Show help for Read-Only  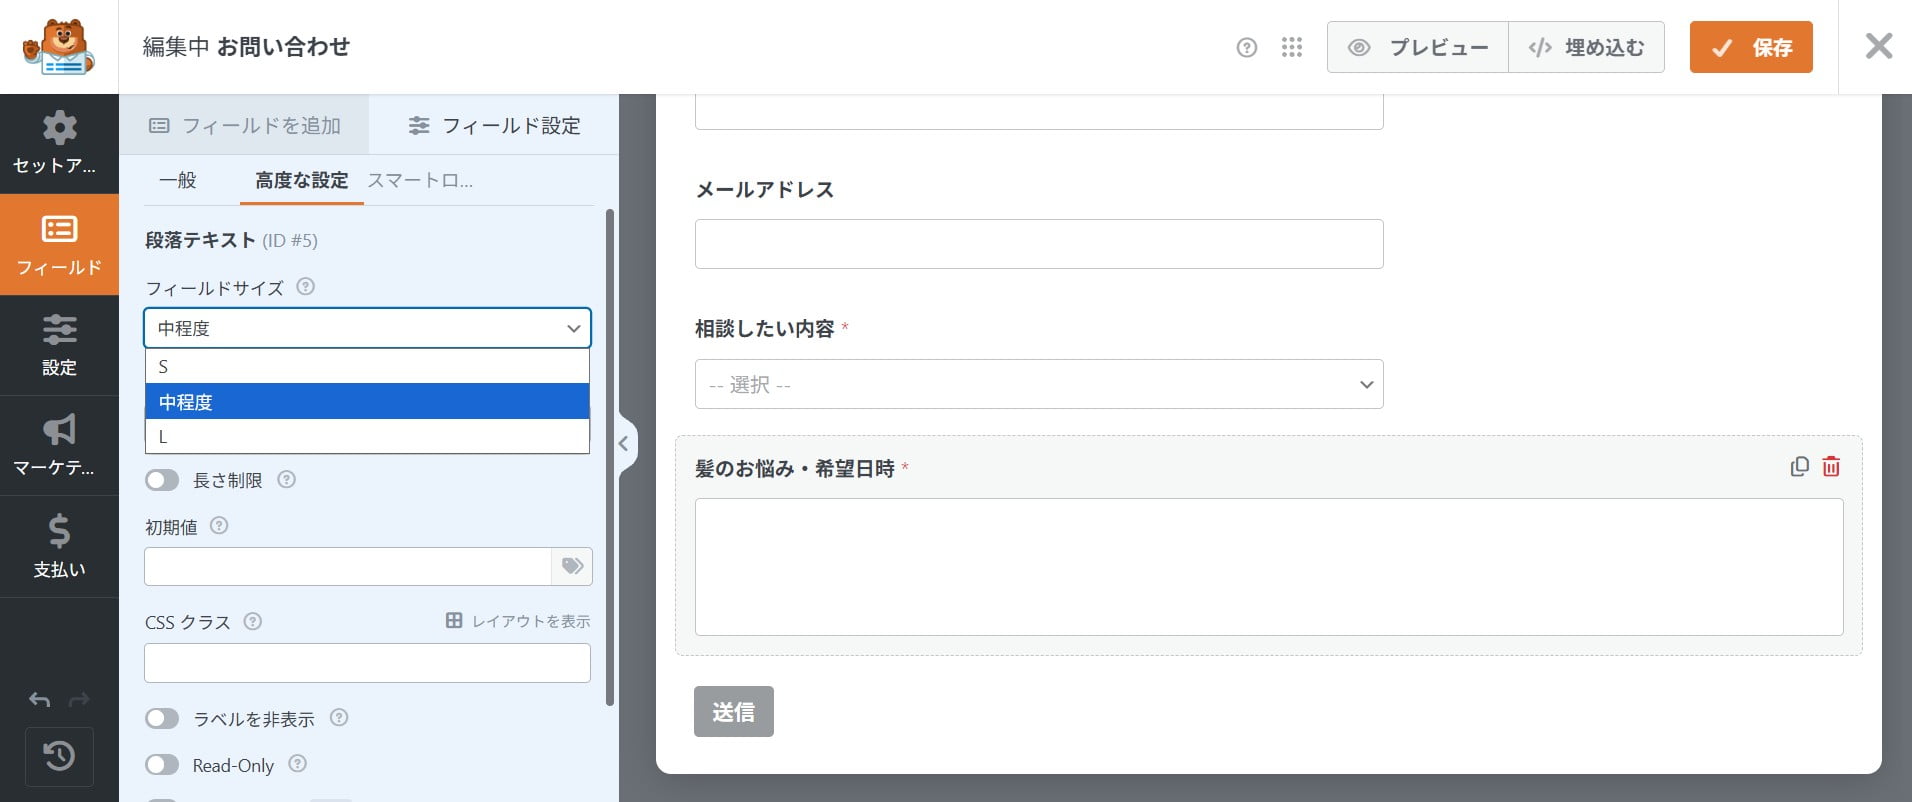click(297, 764)
